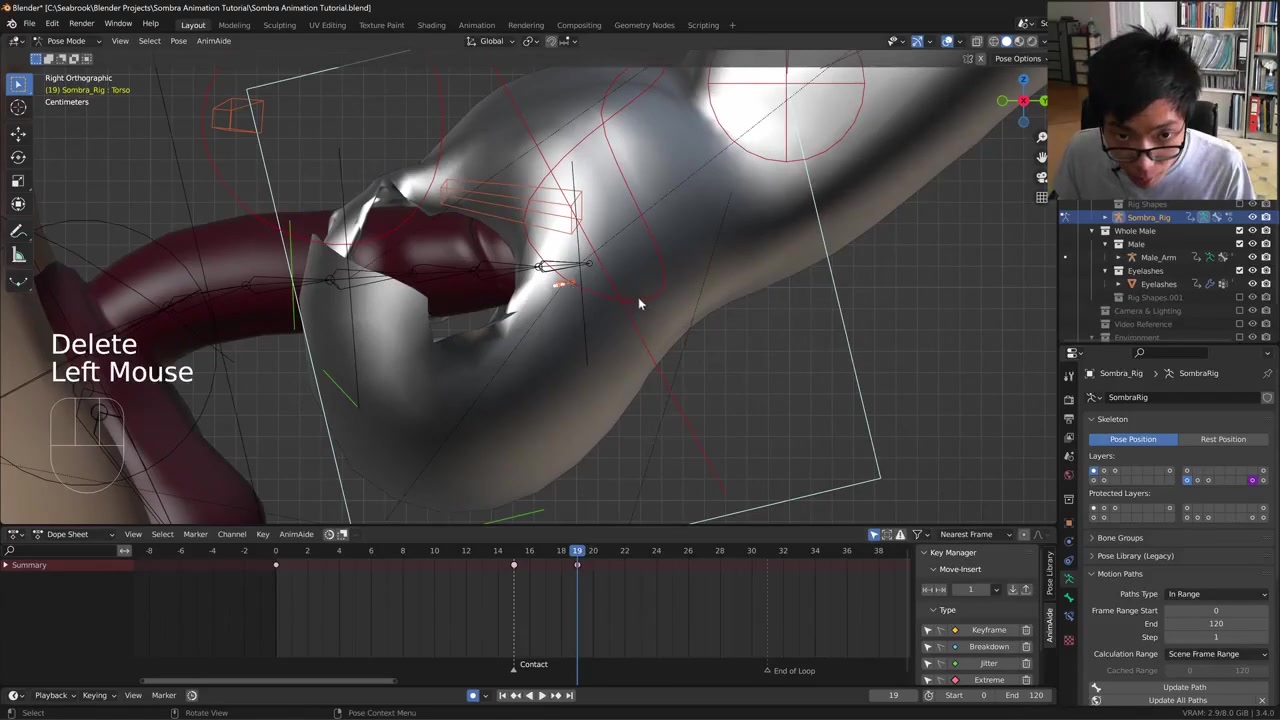Select the Move tool in the viewport toolbar
1280x720 pixels.
(x=18, y=133)
